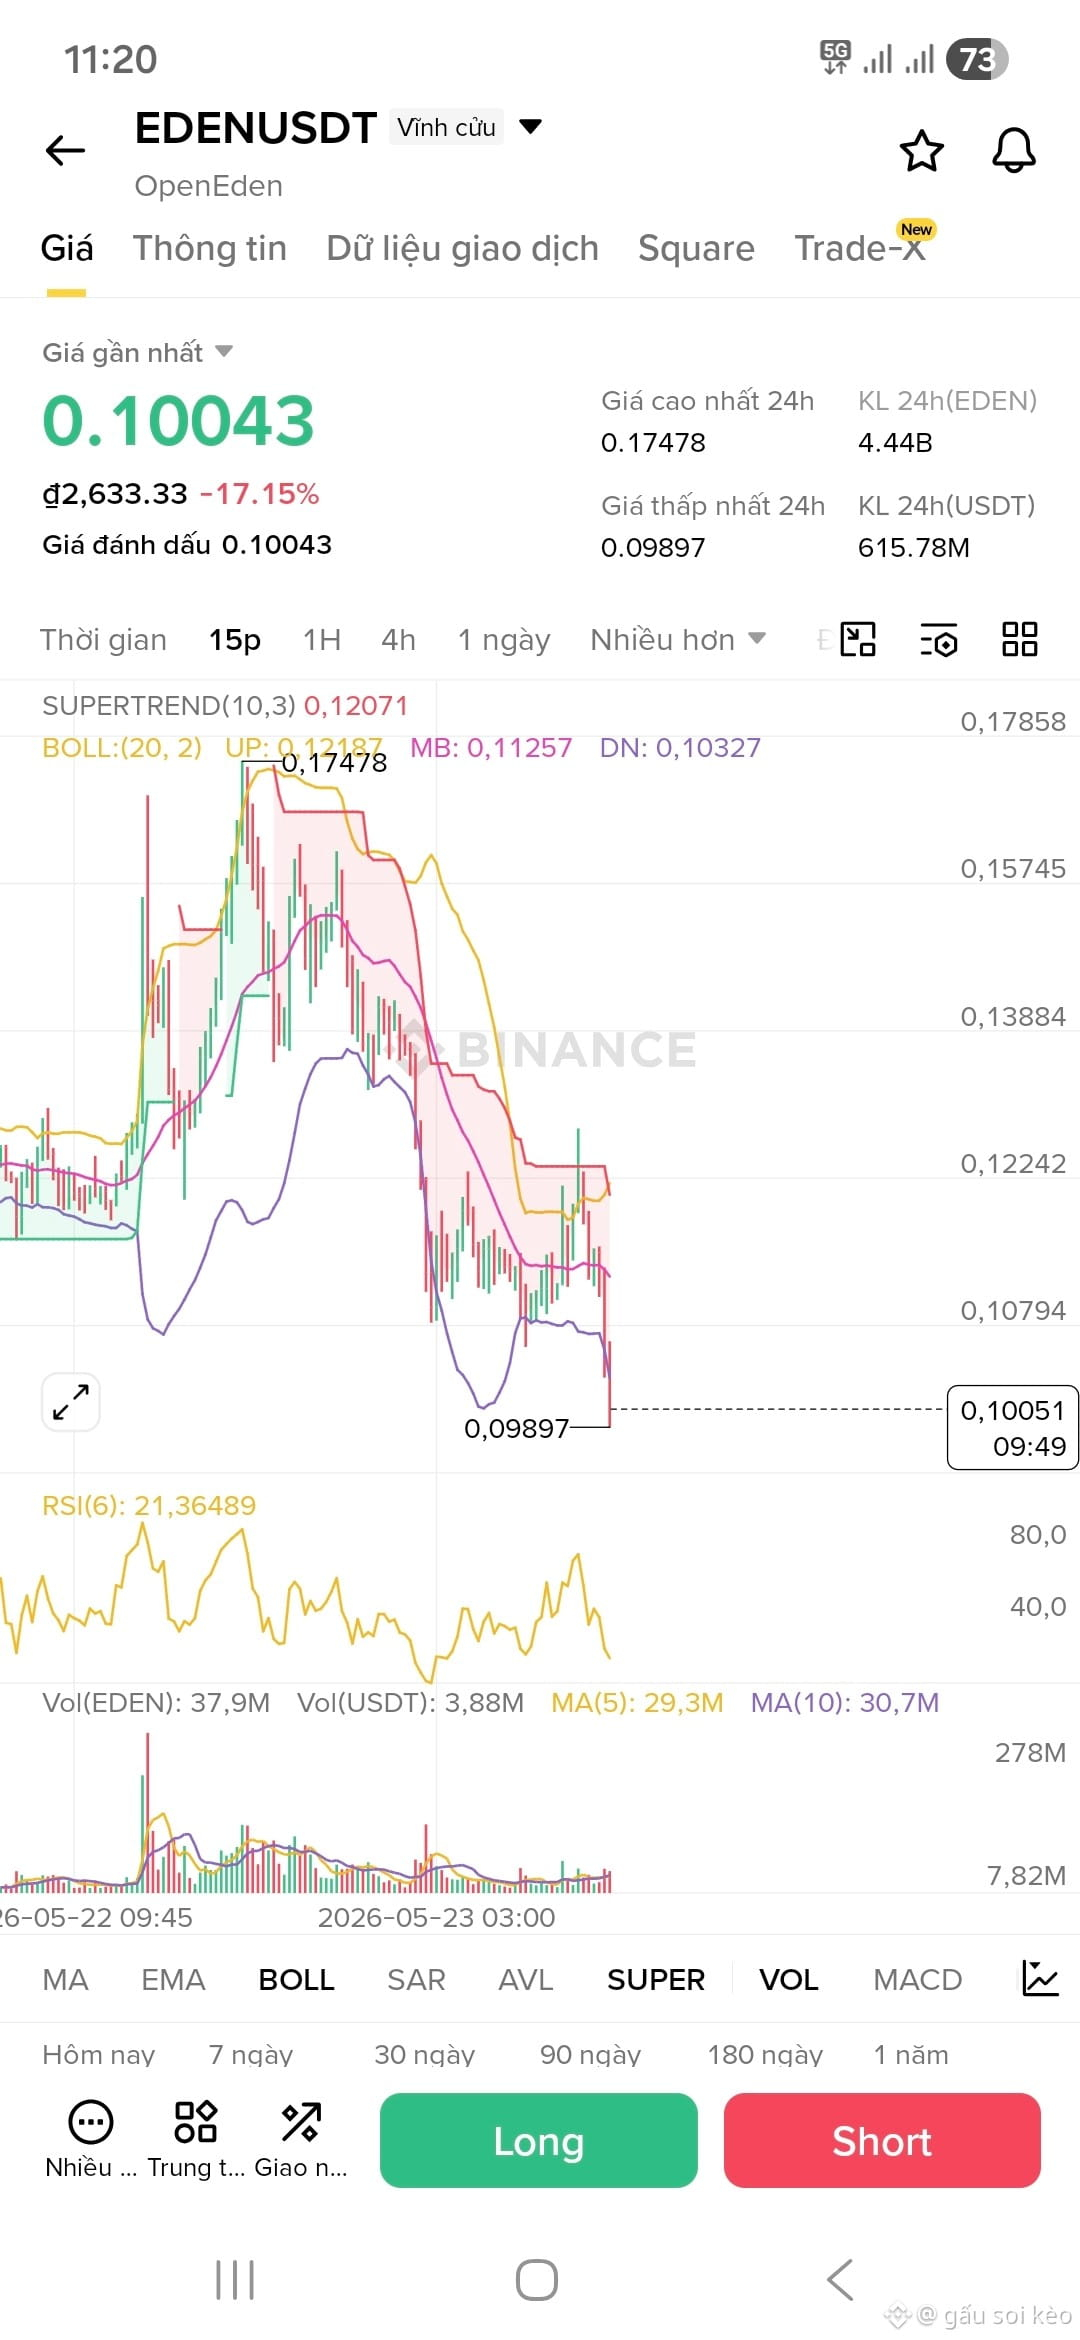
Task: Tap KL 24h(USDT) value 615.78M
Action: coord(914,547)
